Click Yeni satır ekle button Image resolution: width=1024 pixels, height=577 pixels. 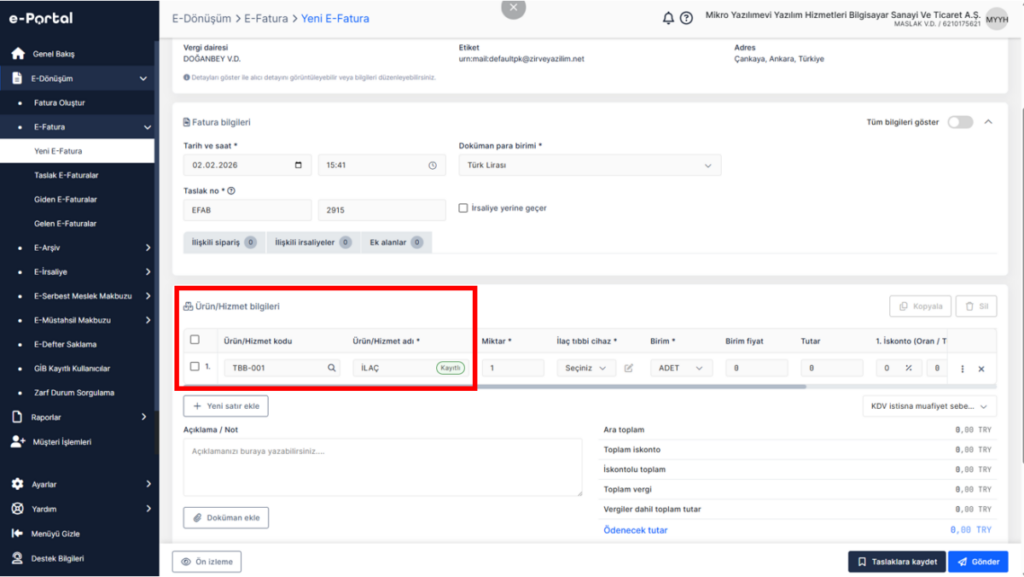(226, 406)
